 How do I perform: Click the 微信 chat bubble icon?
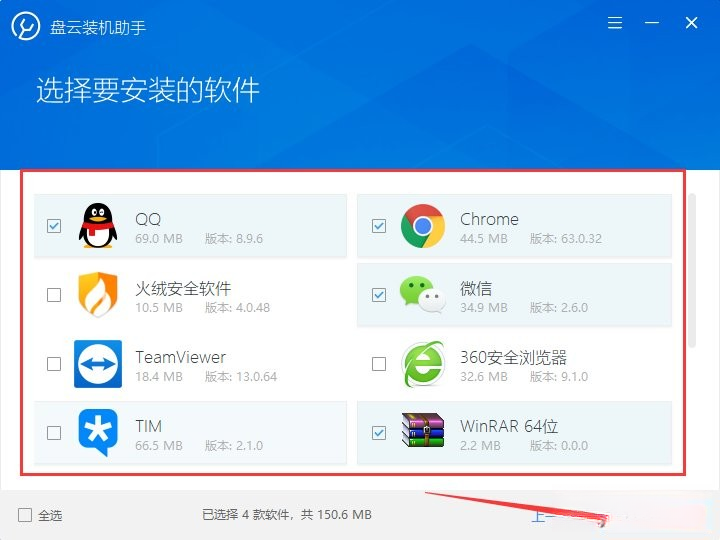coord(422,294)
